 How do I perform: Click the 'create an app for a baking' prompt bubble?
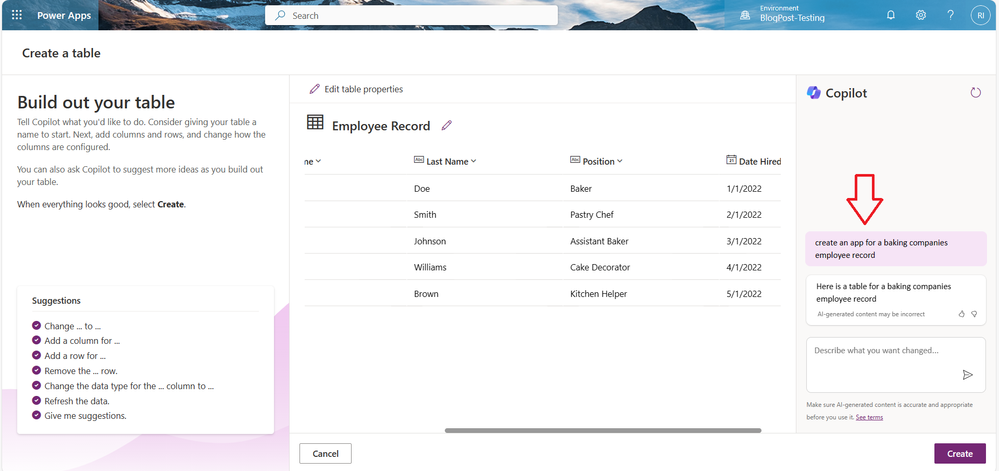coord(896,249)
